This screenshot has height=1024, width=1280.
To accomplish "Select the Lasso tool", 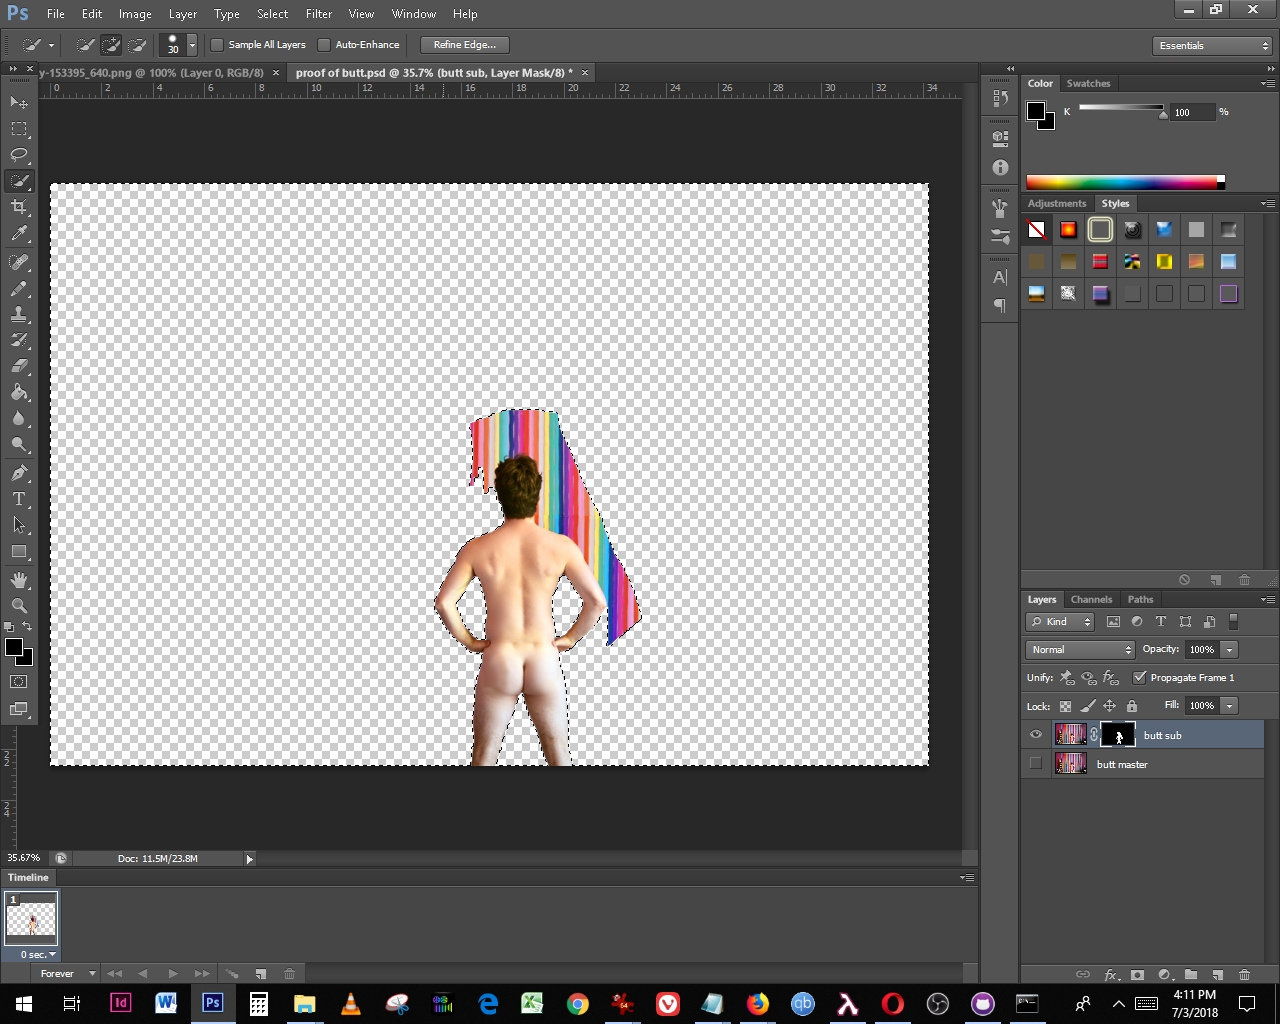I will (x=19, y=155).
